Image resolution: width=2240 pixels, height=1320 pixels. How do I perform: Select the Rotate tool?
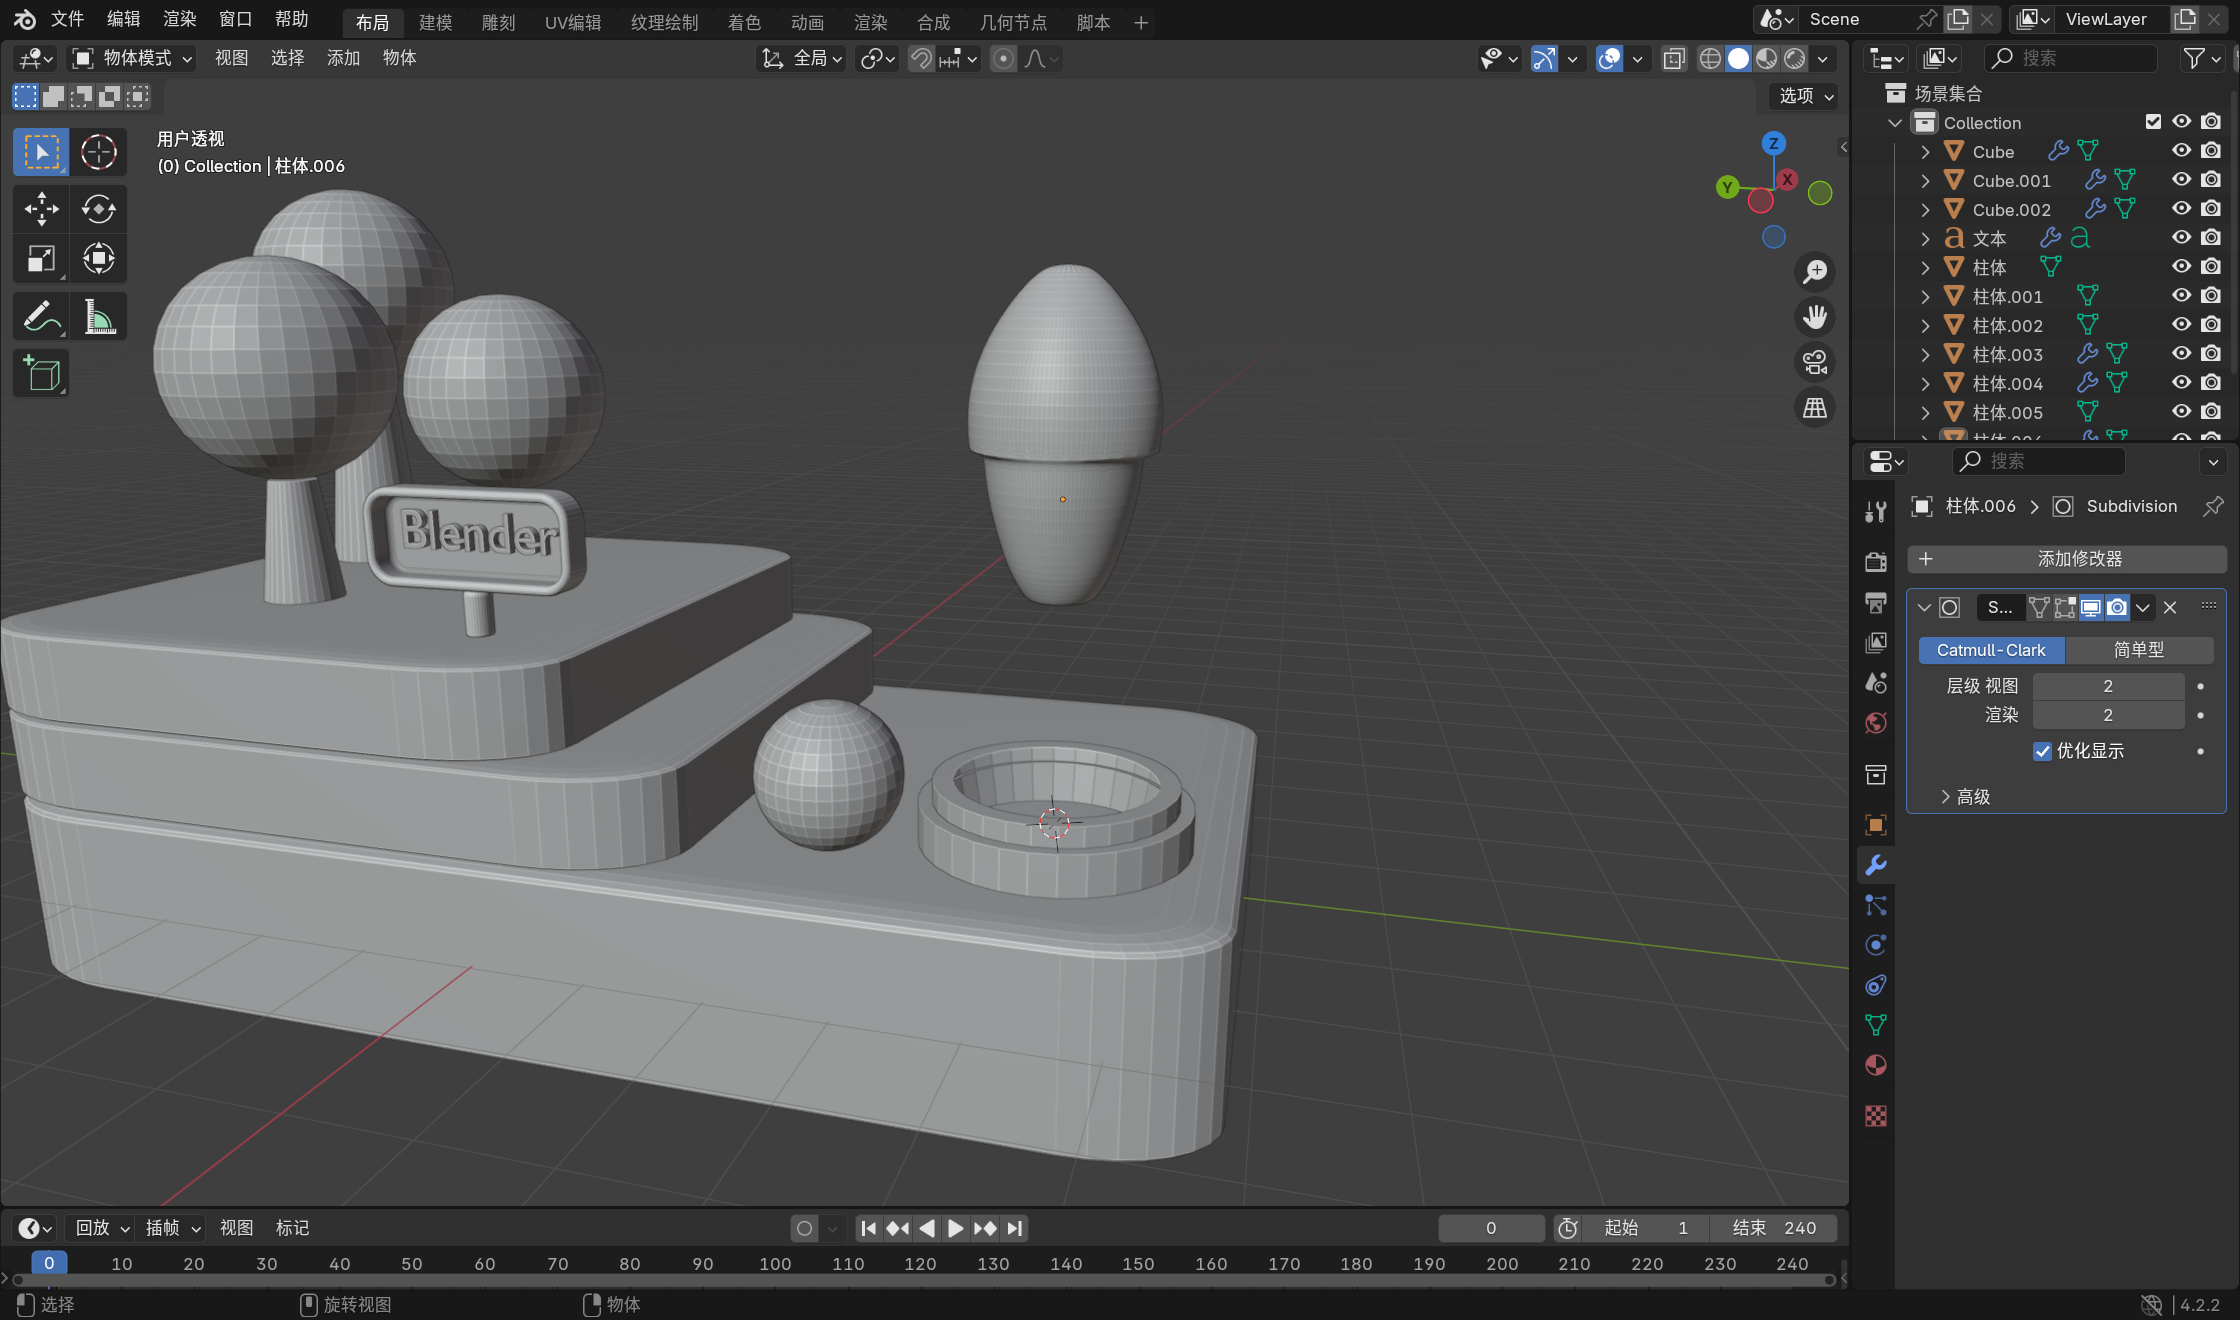(x=98, y=209)
